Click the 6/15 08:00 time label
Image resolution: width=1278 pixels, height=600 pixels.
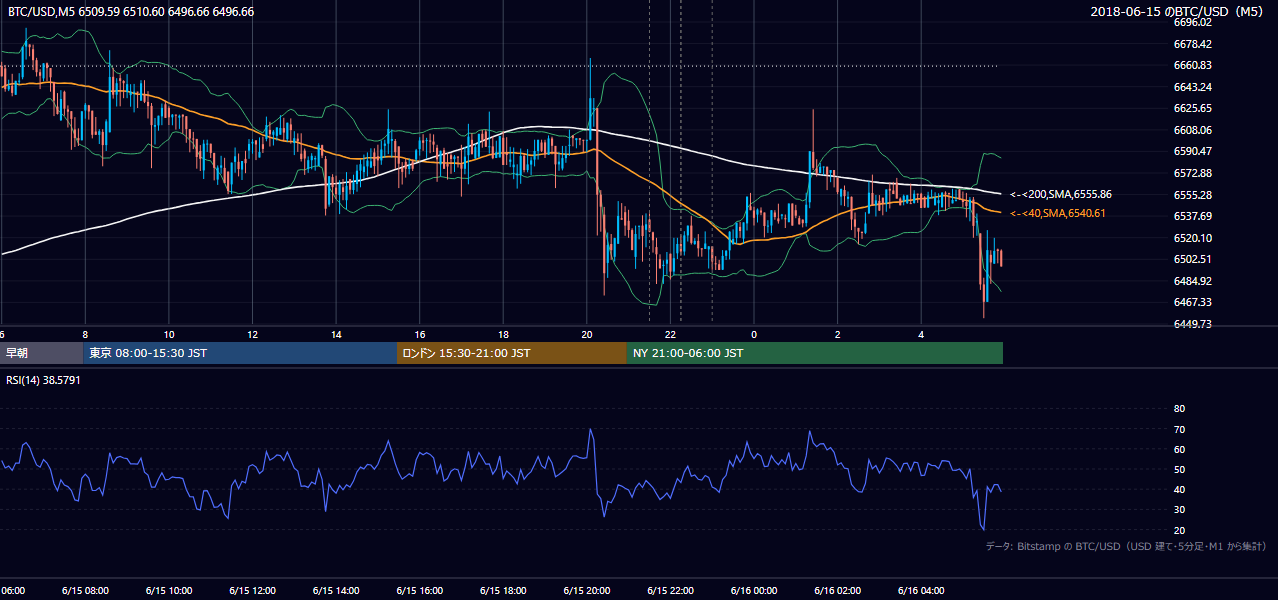click(x=84, y=591)
